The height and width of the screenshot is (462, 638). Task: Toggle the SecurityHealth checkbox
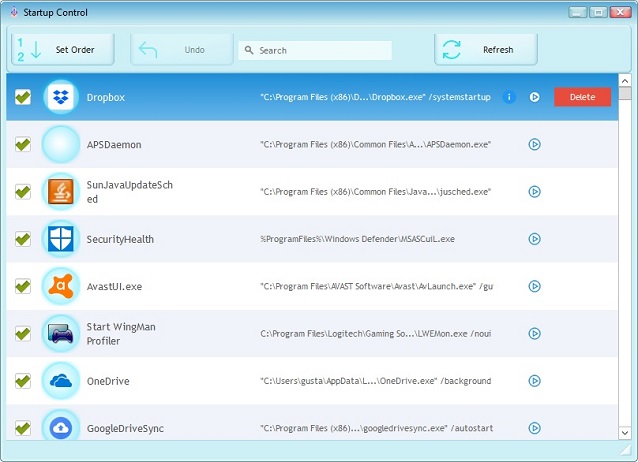coord(23,239)
